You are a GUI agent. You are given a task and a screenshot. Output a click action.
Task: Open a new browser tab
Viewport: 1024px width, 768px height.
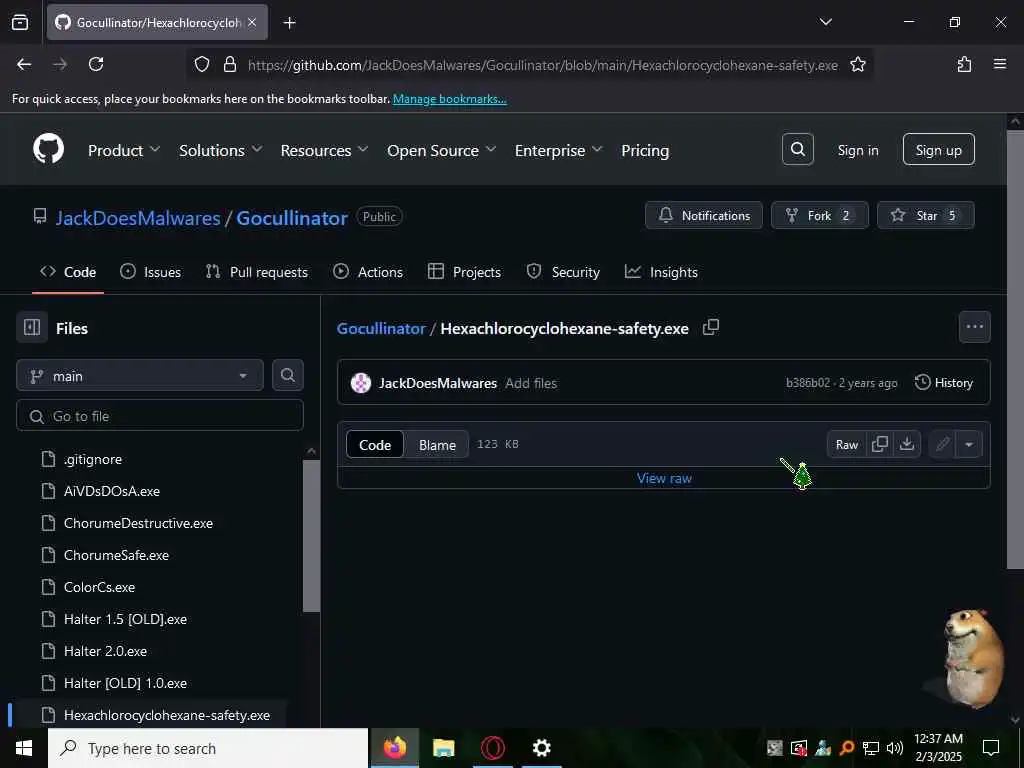coord(289,23)
